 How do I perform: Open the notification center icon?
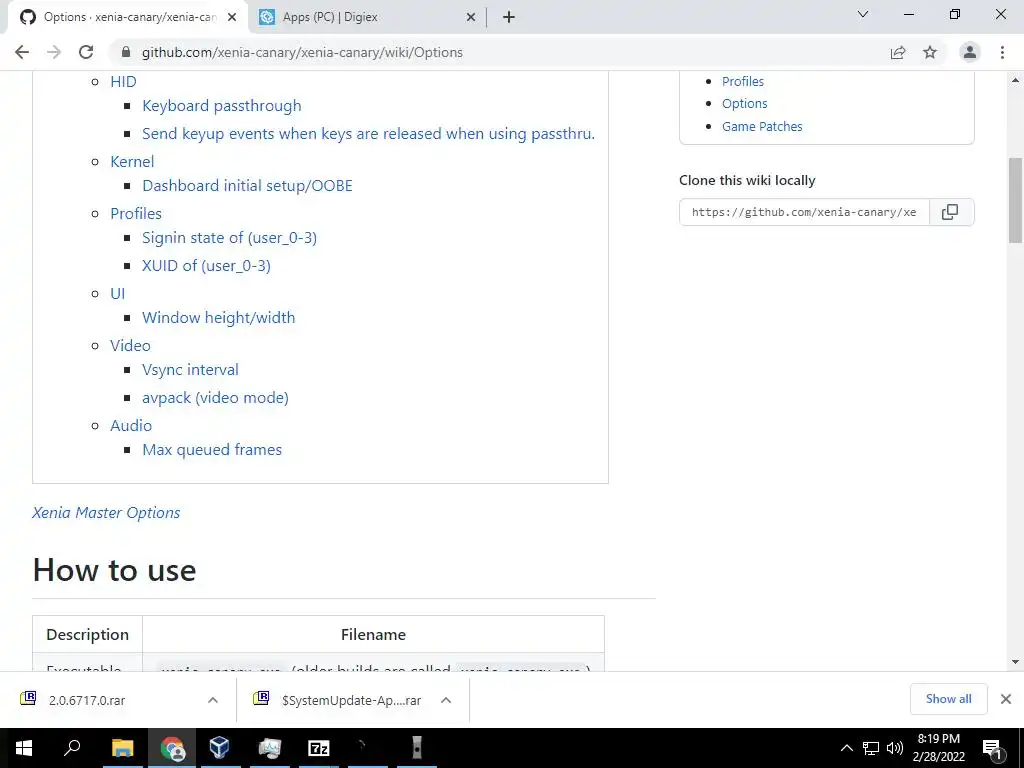993,748
